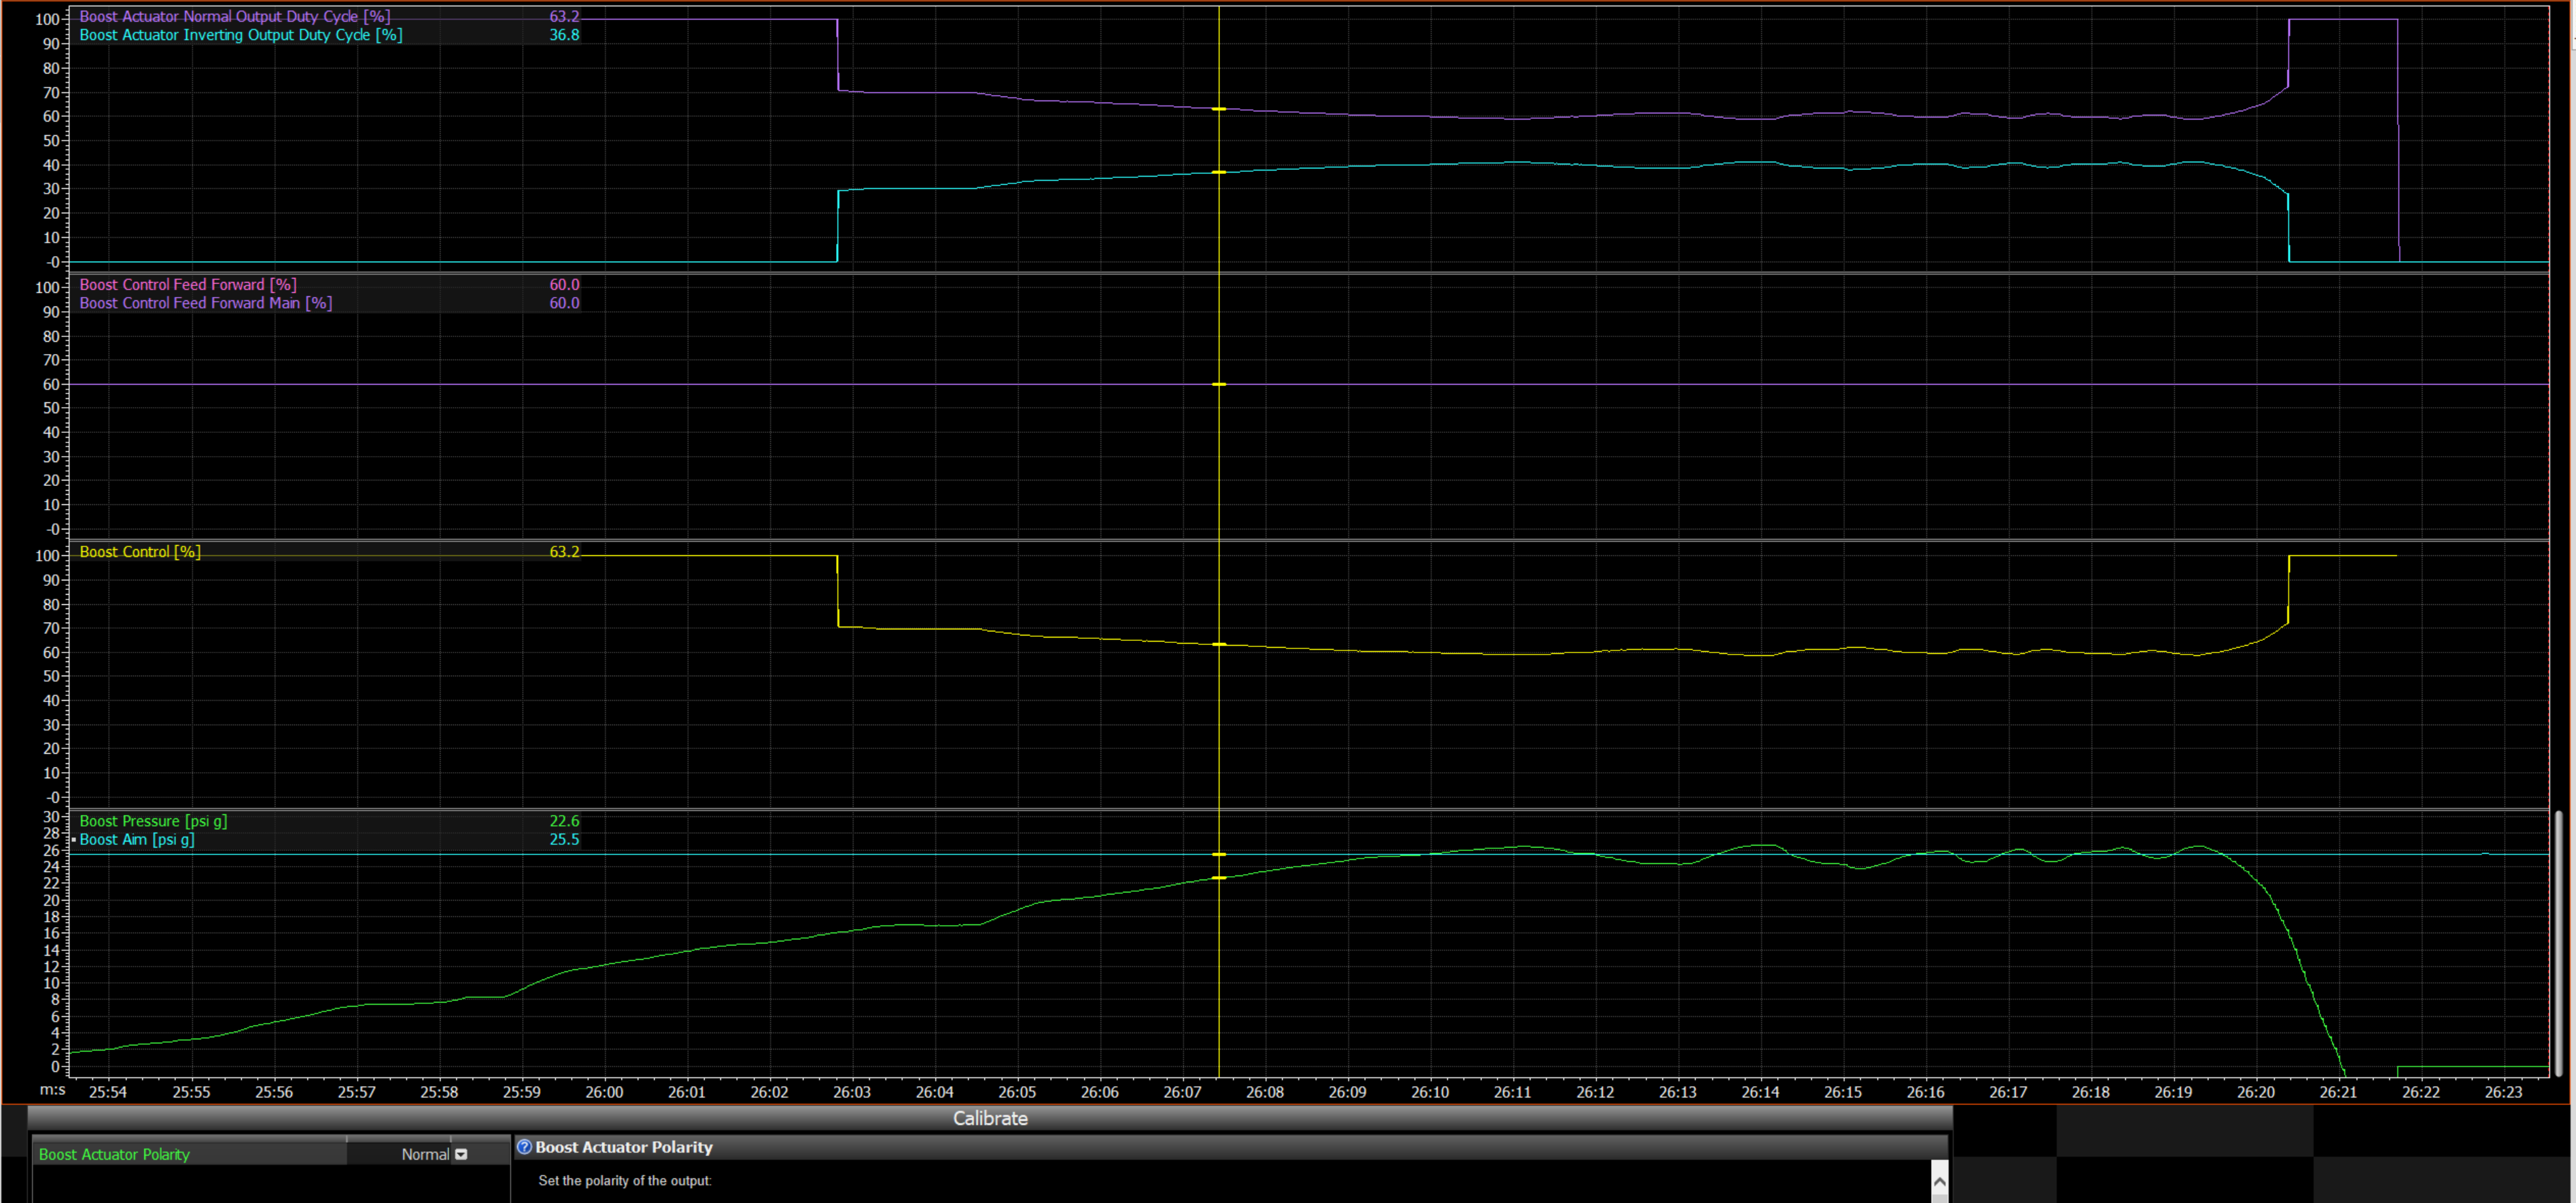Click cursor marker on the Boost Pressure trace

point(1219,878)
